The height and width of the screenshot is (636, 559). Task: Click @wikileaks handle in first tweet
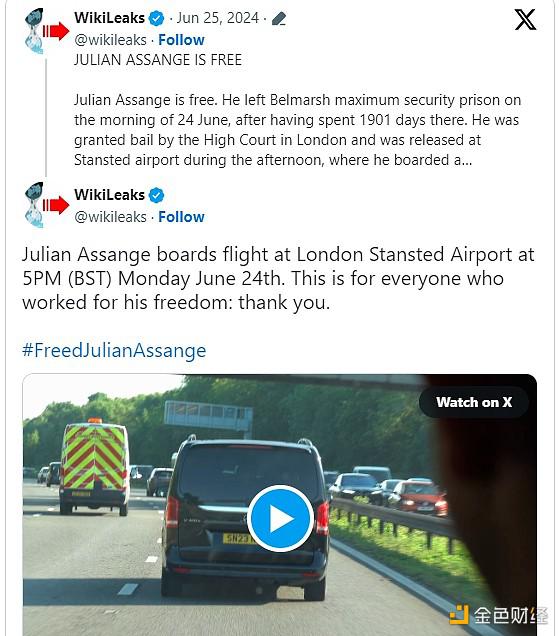click(110, 40)
